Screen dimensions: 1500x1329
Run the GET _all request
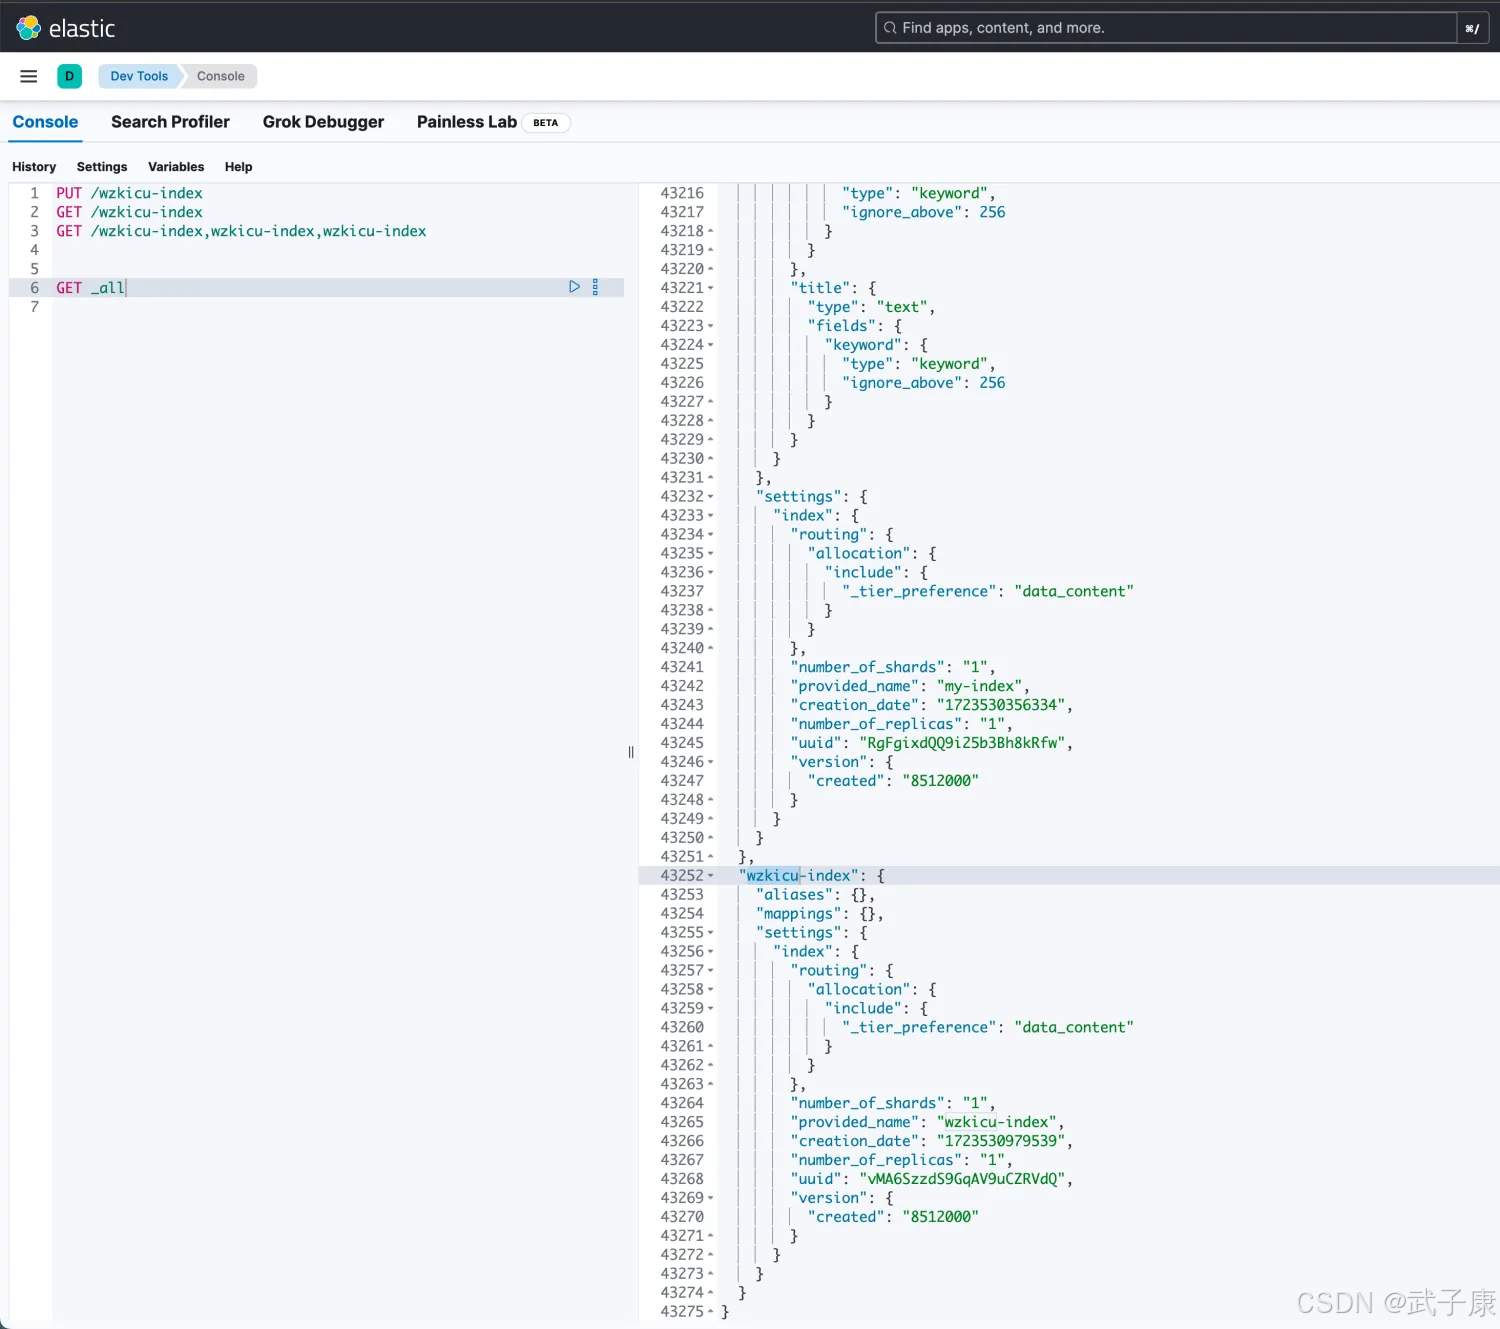[x=574, y=287]
